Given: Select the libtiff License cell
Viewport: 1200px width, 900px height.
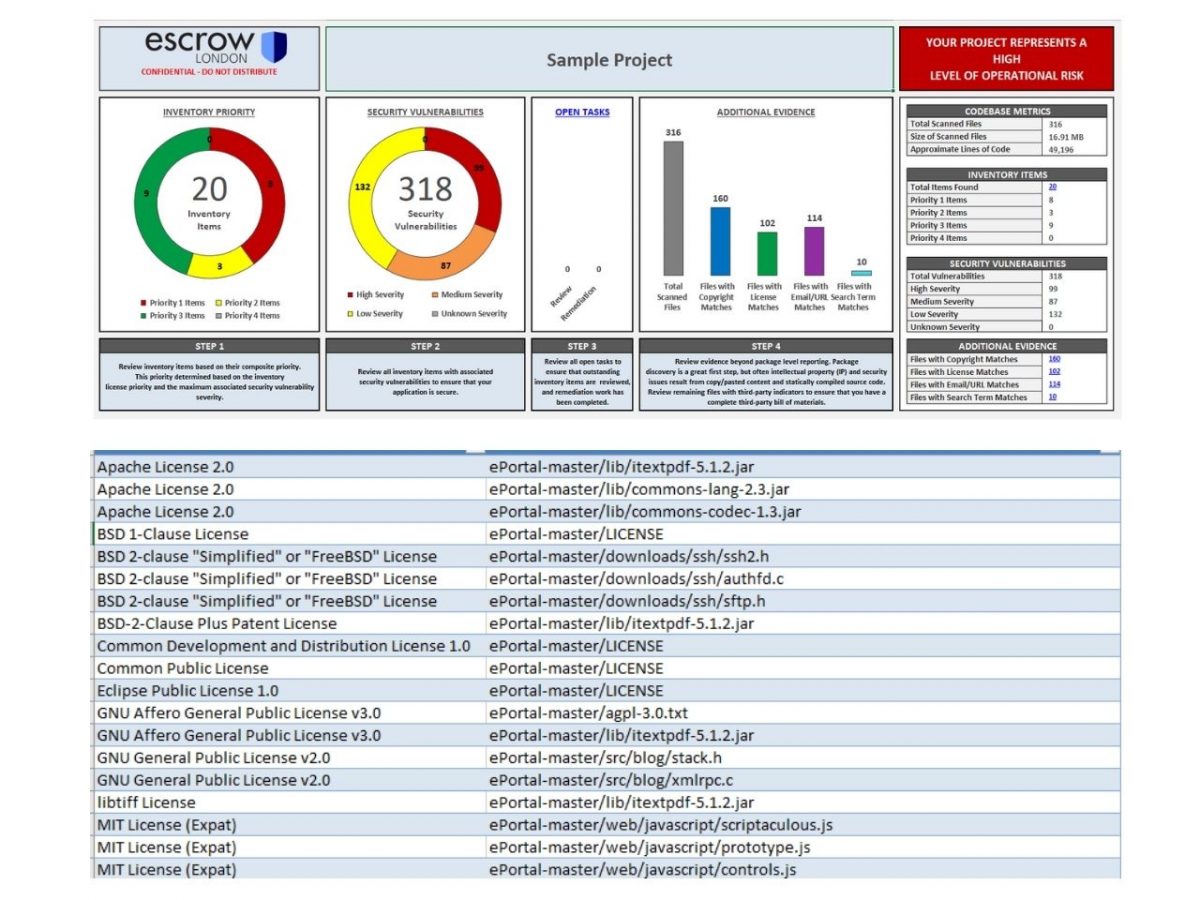Looking at the screenshot, I should 289,802.
